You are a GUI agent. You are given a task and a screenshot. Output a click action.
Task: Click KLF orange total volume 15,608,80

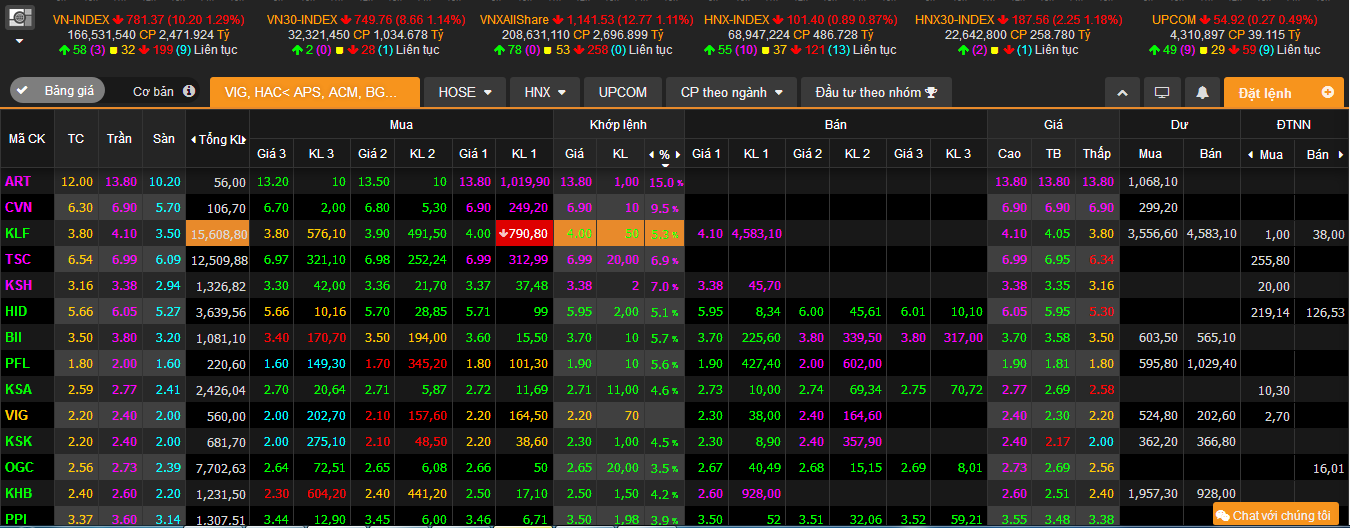[217, 233]
